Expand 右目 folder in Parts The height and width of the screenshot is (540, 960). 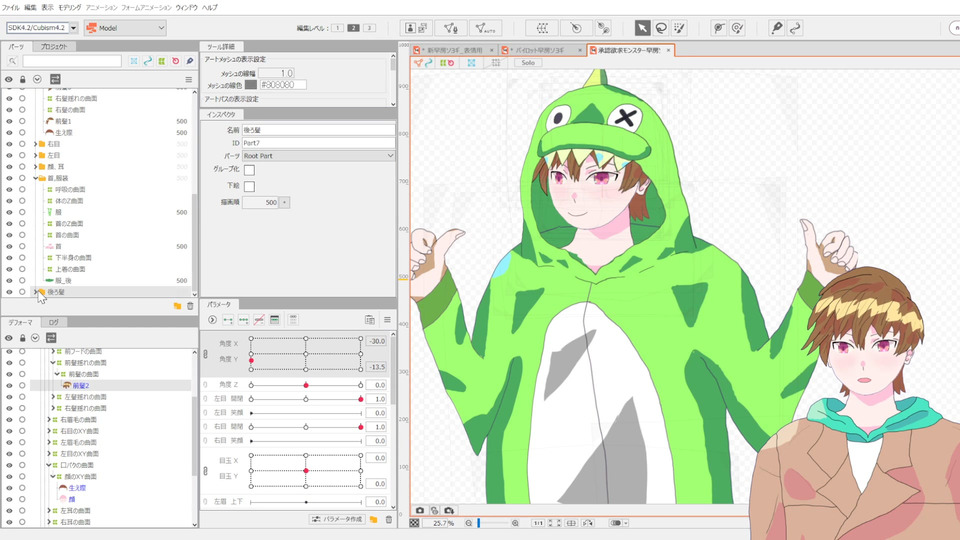pos(35,144)
